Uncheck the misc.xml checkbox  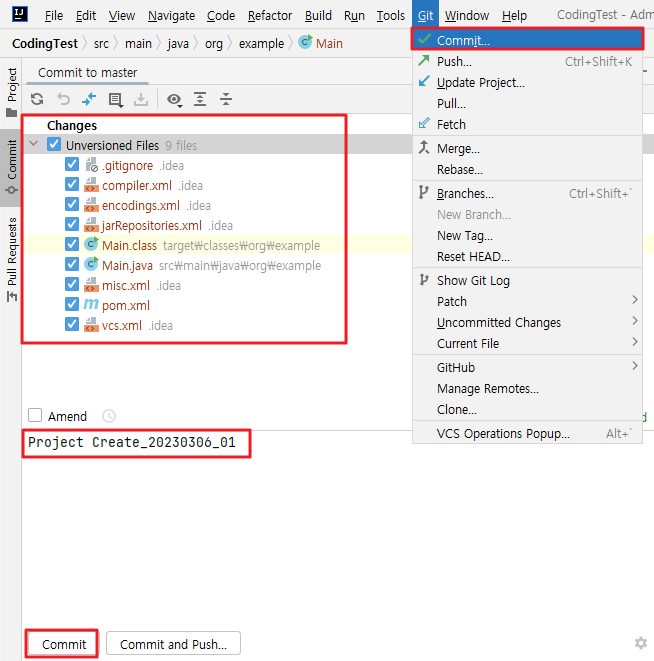pyautogui.click(x=72, y=284)
